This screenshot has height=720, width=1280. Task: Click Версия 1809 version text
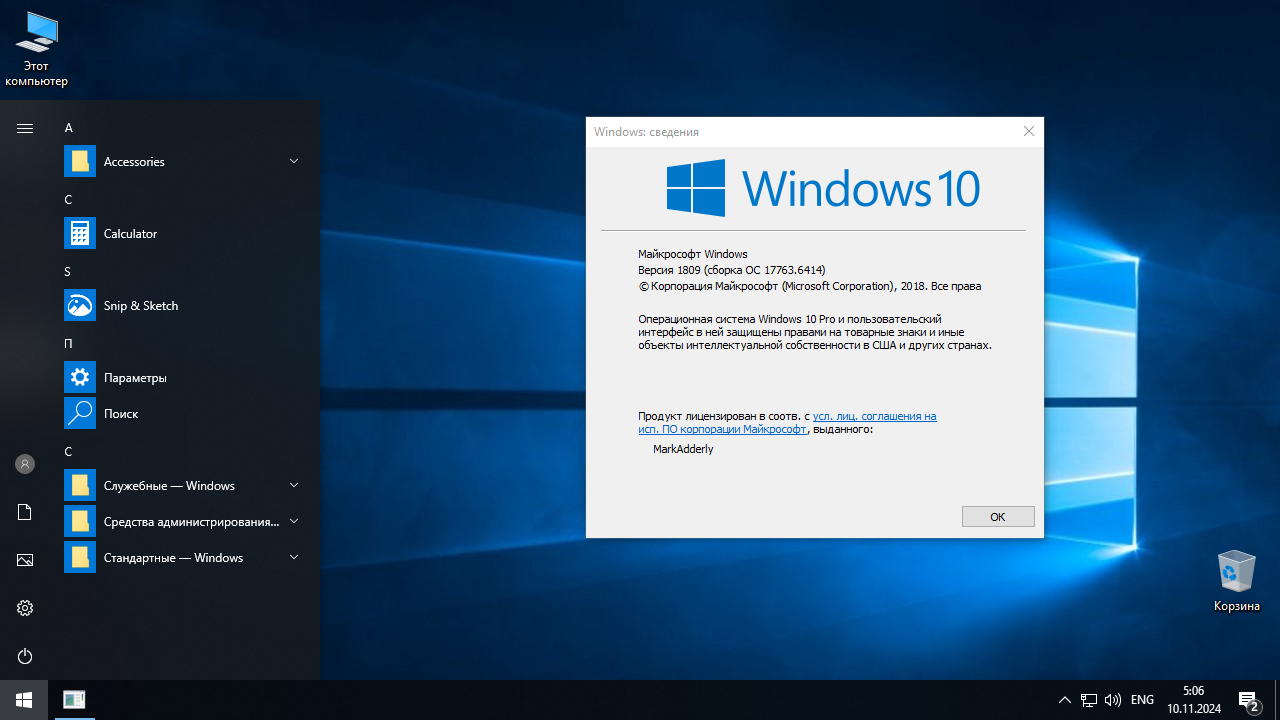pos(732,270)
